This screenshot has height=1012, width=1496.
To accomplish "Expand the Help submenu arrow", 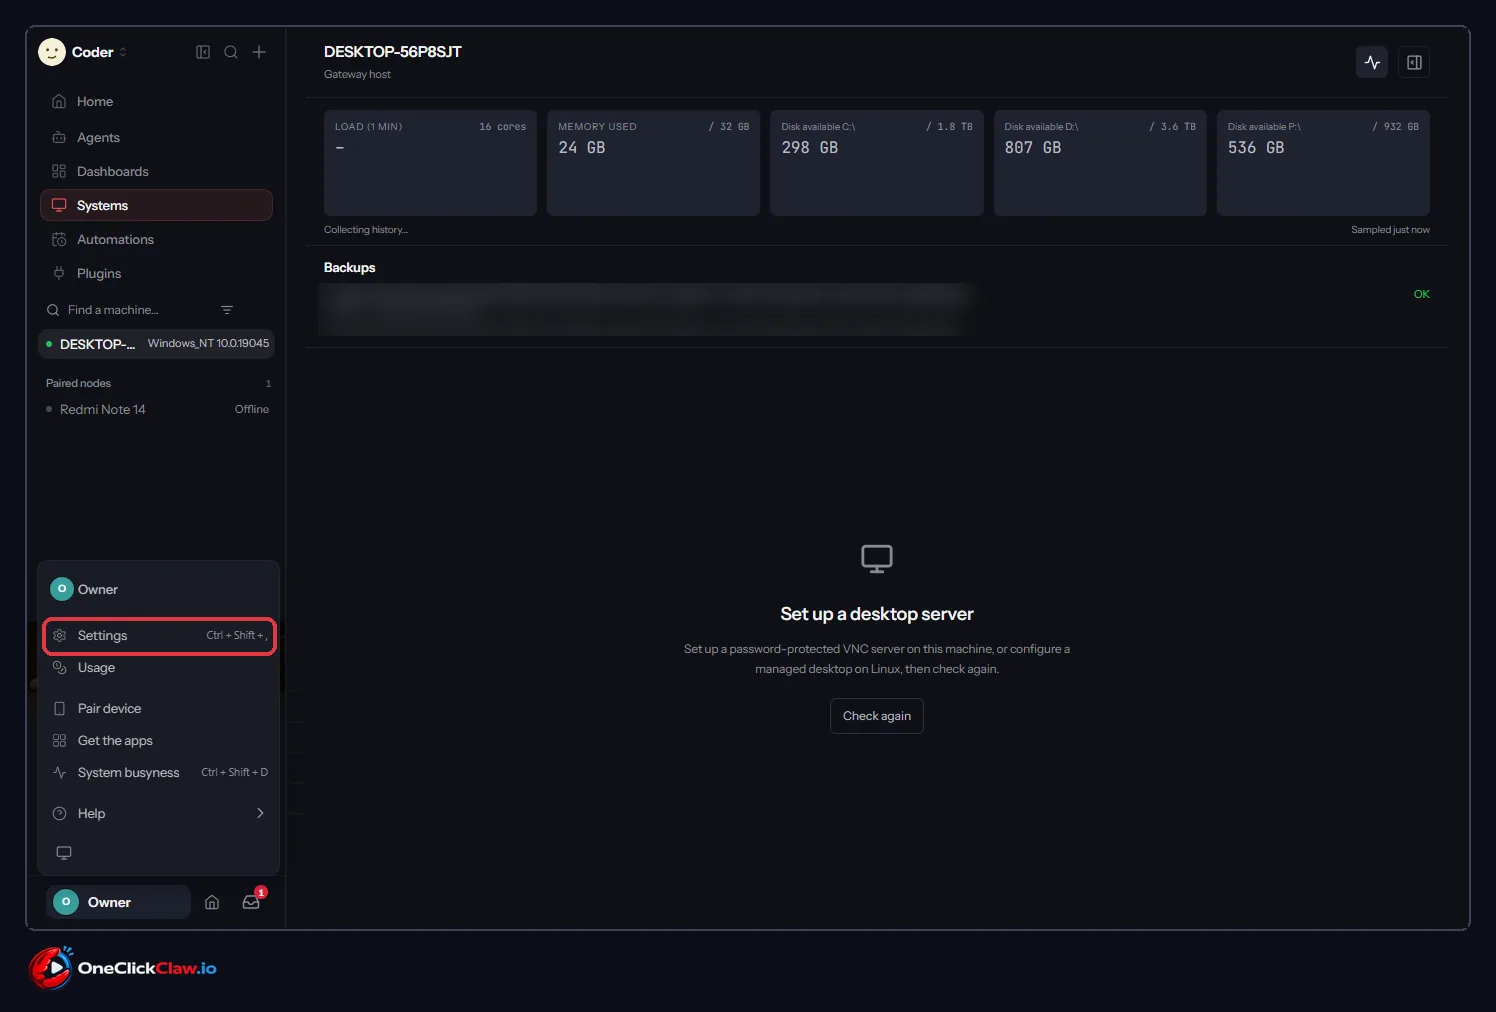I will click(260, 813).
